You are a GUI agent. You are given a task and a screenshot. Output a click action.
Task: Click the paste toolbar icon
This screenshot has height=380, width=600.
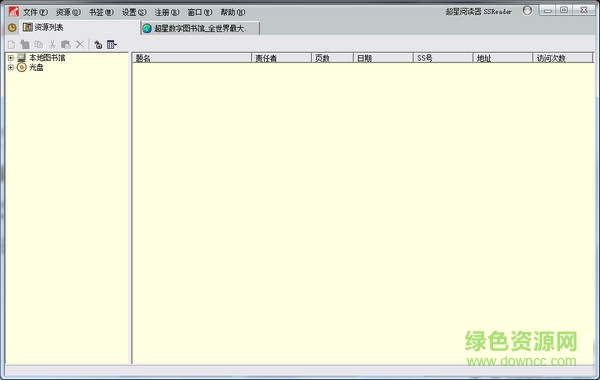point(66,45)
